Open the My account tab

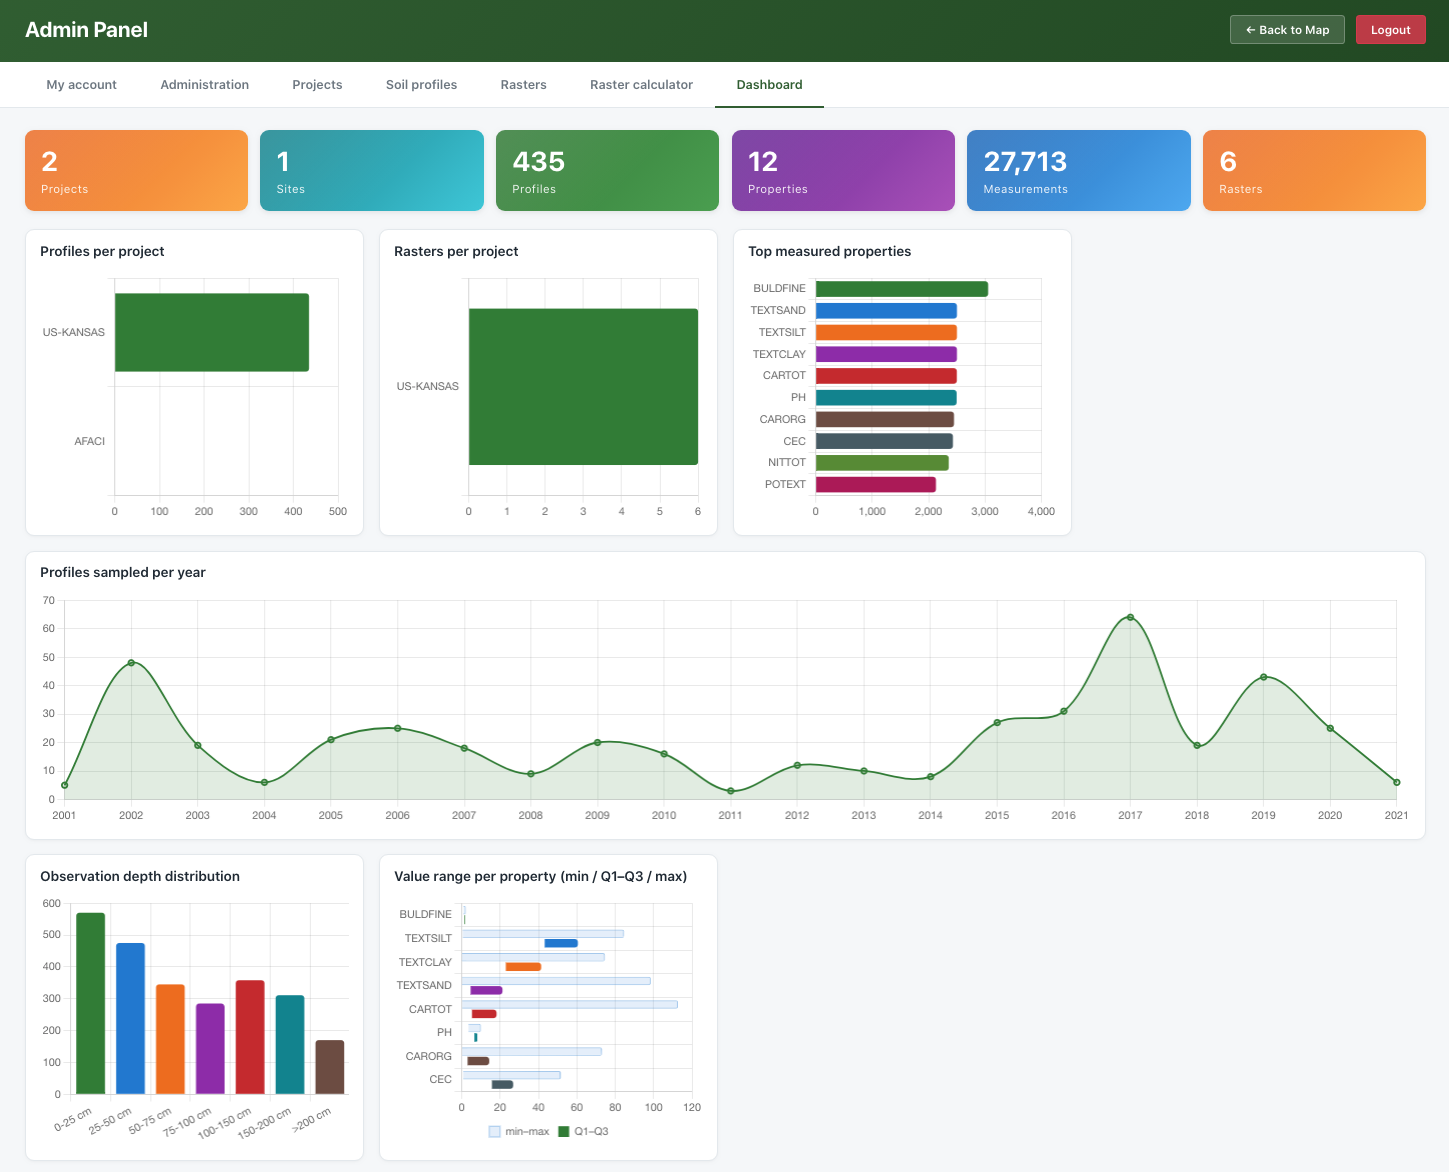coord(82,85)
